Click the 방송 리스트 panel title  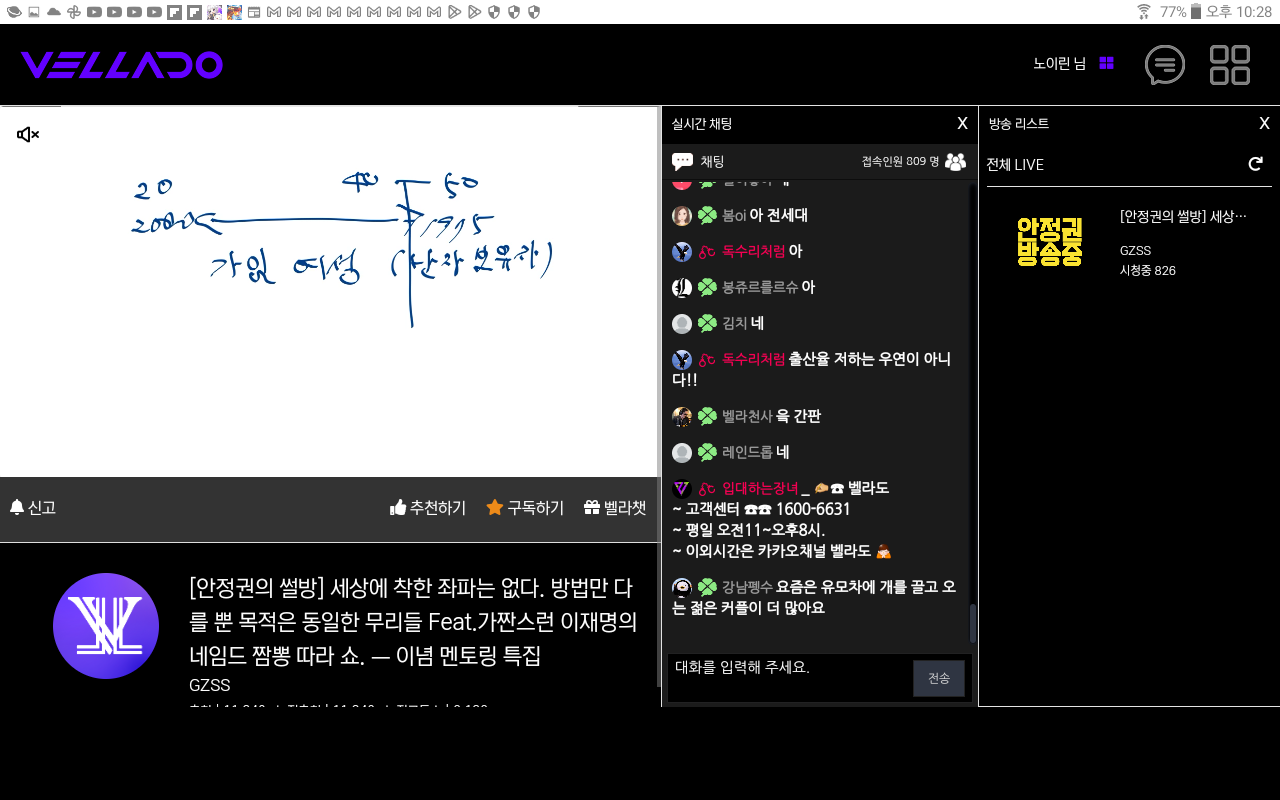point(1019,124)
